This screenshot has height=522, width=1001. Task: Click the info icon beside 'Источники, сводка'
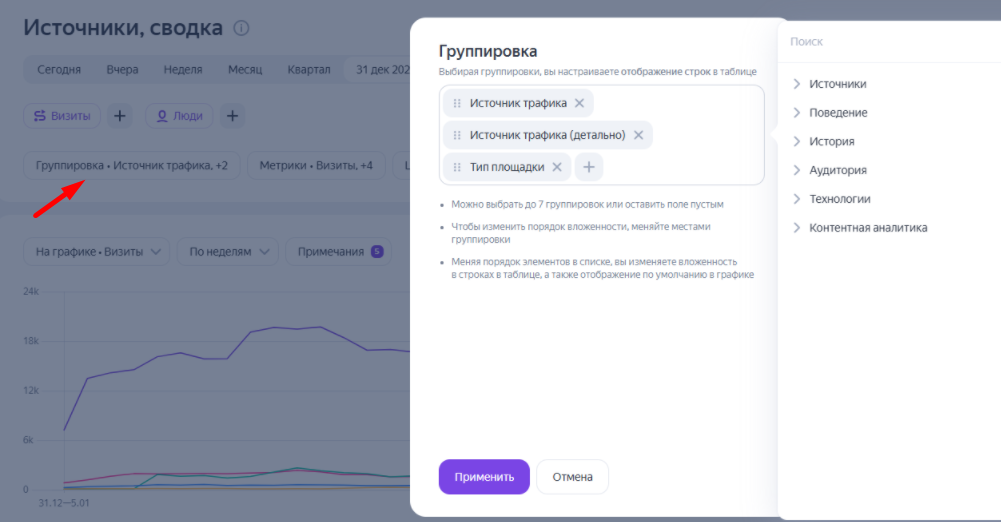click(x=241, y=28)
